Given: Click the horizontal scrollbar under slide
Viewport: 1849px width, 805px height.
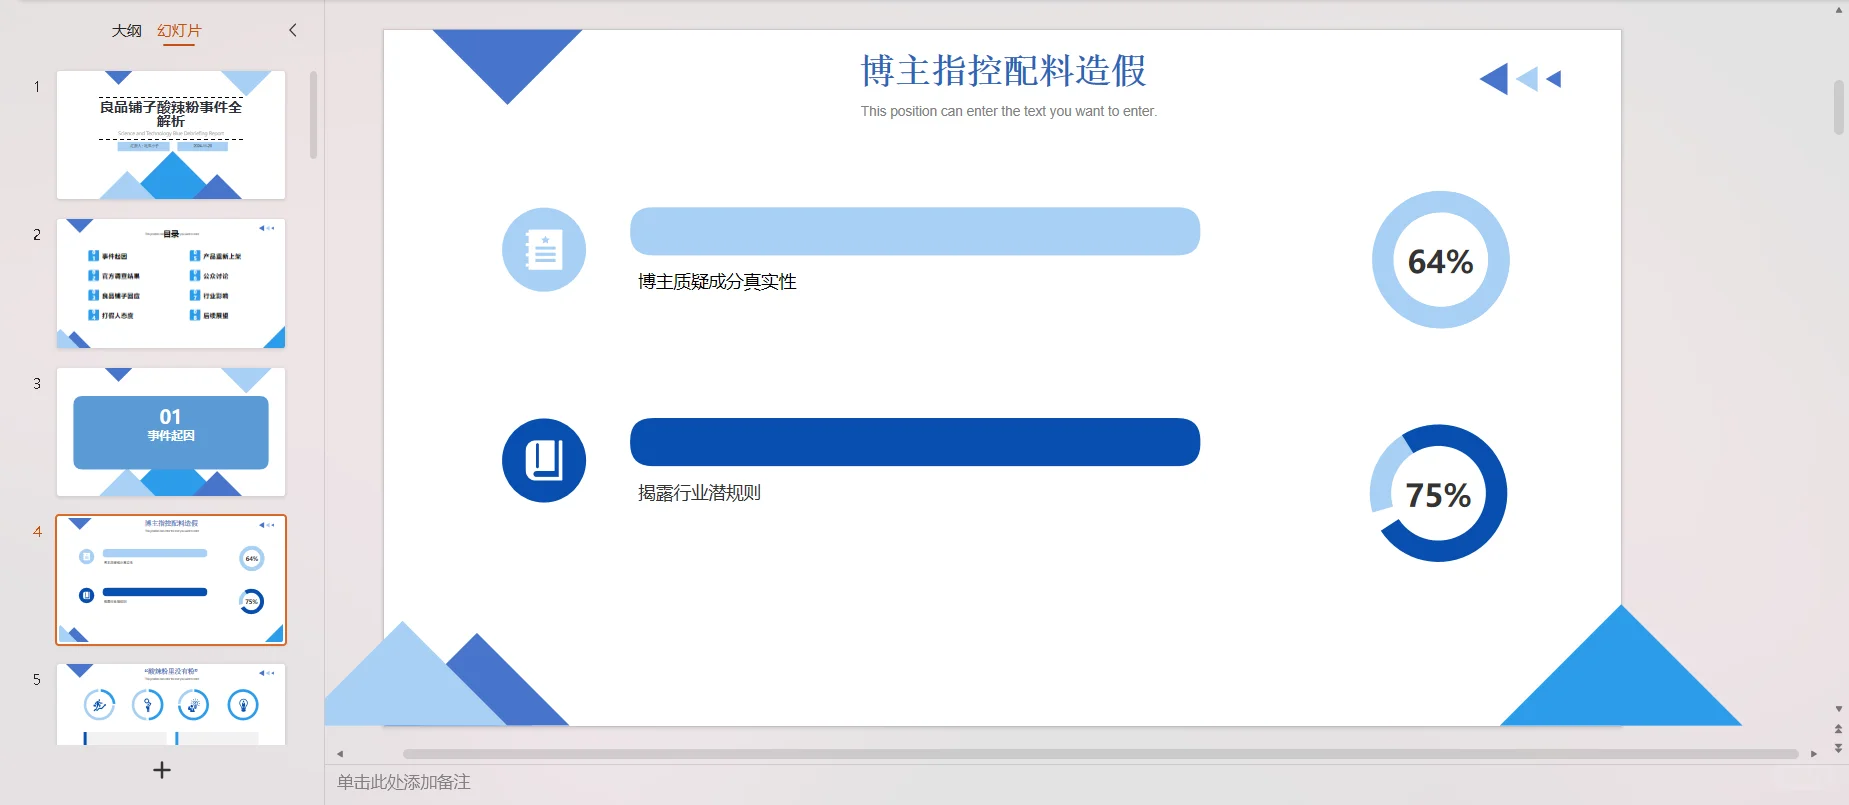Looking at the screenshot, I should pyautogui.click(x=1100, y=754).
